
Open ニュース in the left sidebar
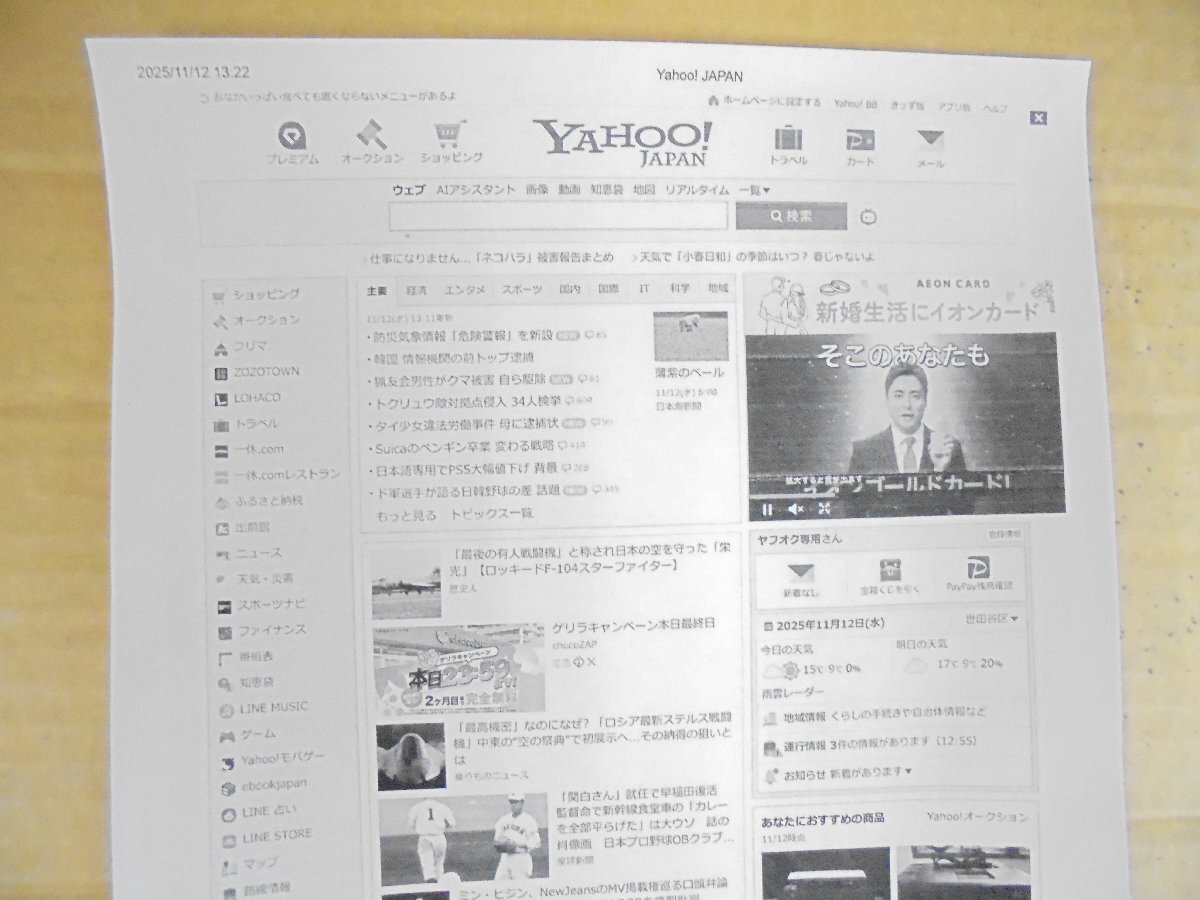pyautogui.click(x=250, y=553)
